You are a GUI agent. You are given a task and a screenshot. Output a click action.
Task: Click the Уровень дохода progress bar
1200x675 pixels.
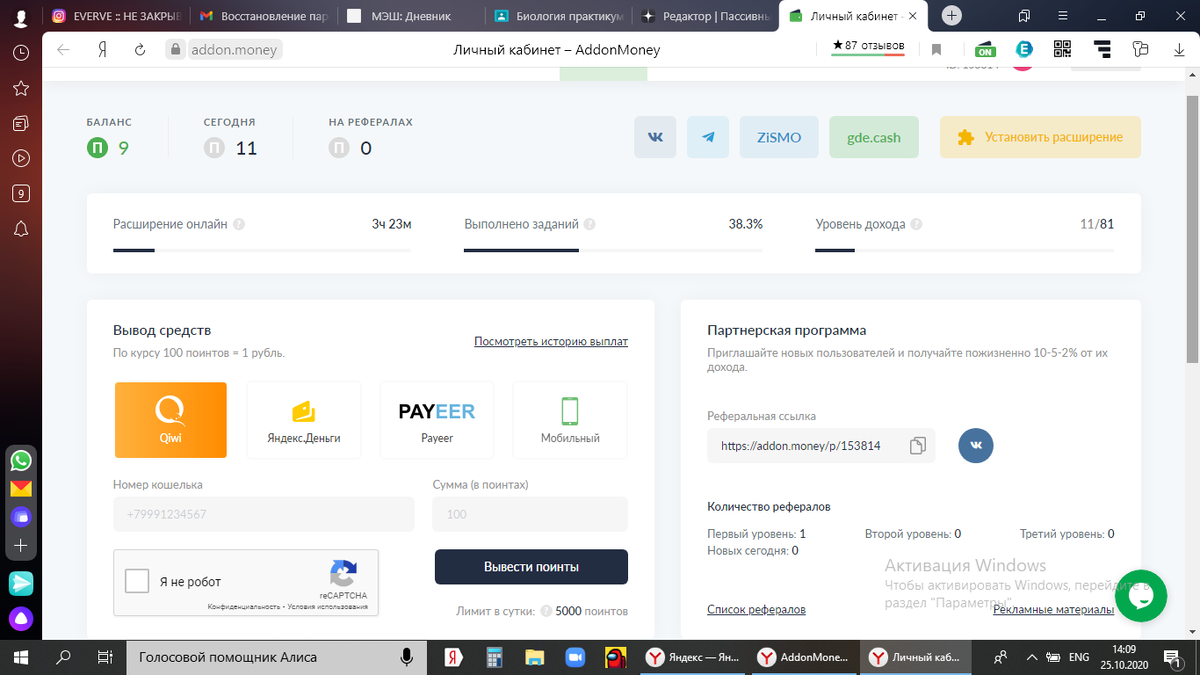(x=964, y=249)
